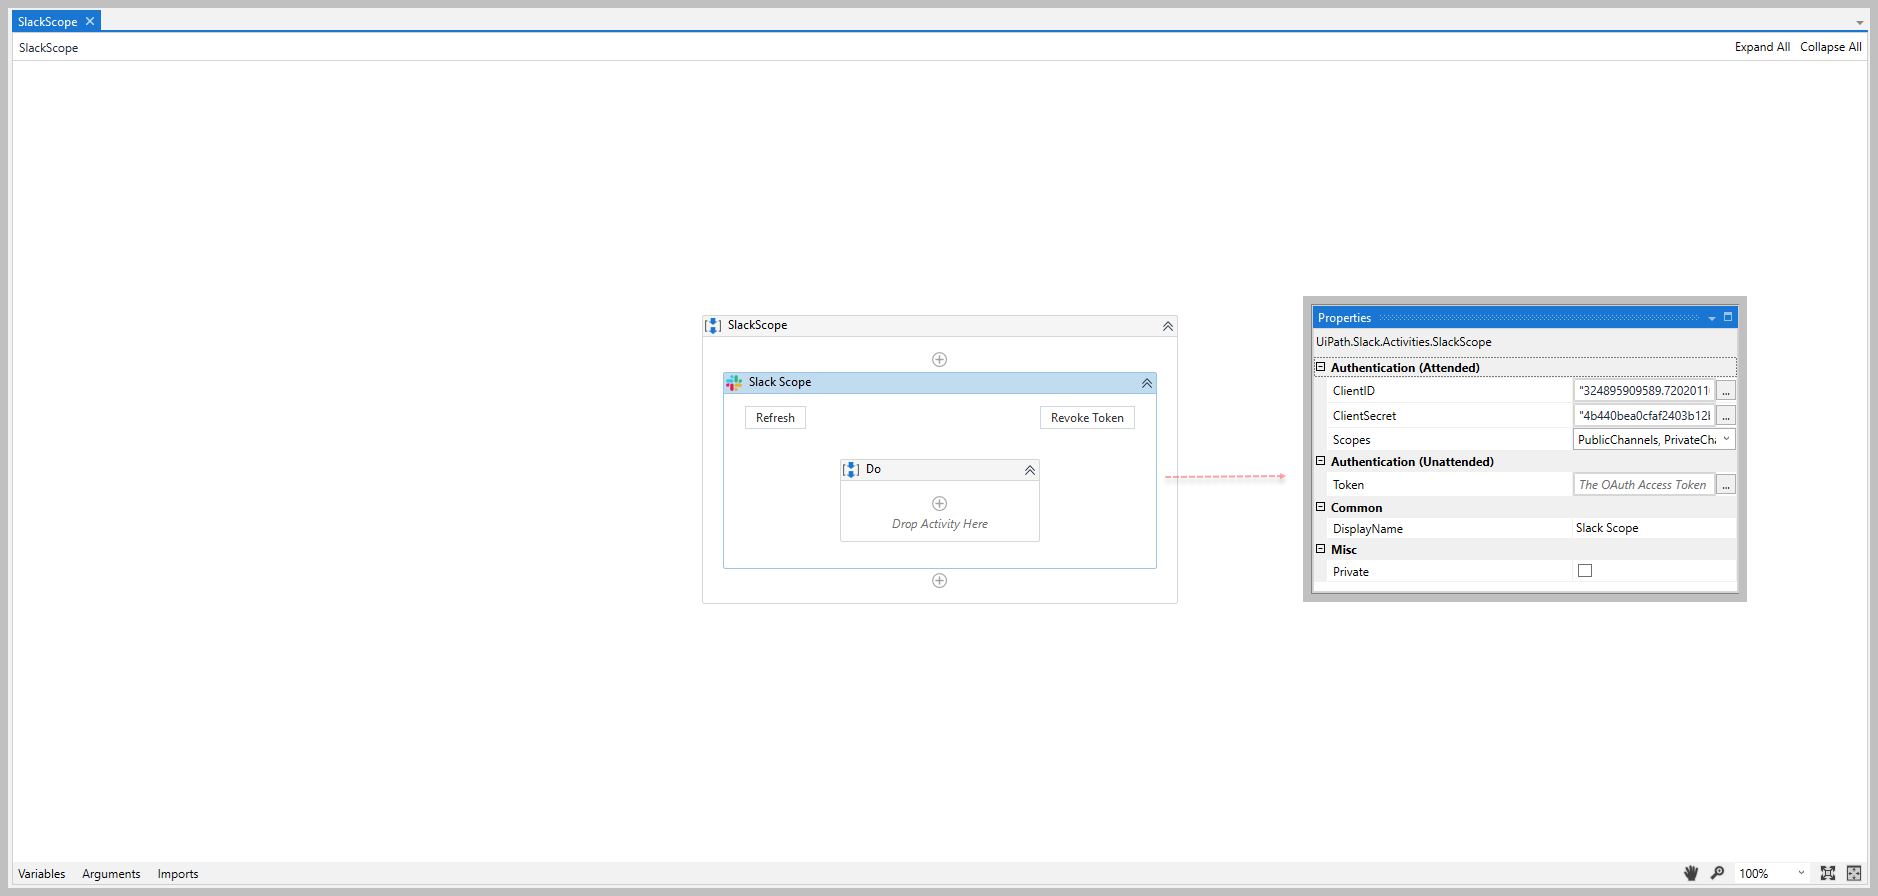Click the Slack Scope activity title
Image resolution: width=1878 pixels, height=896 pixels.
tap(779, 382)
